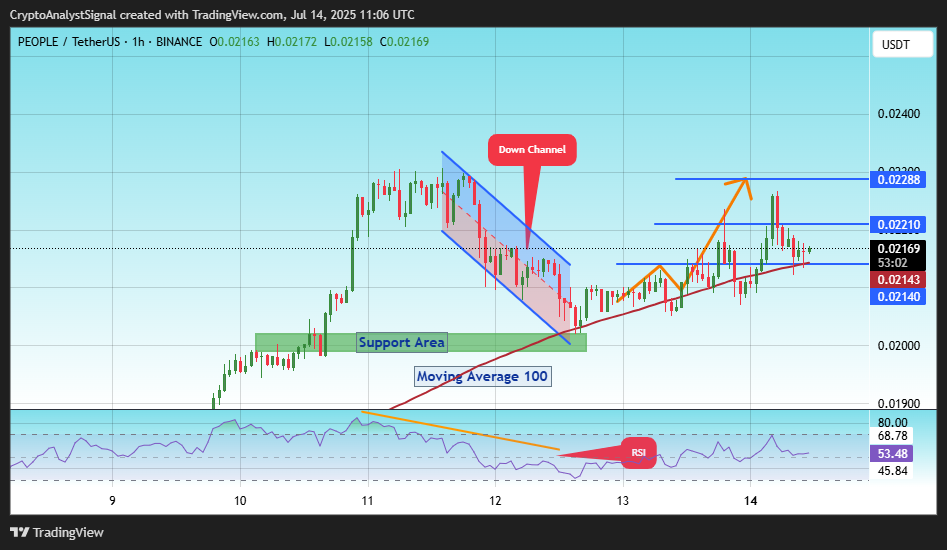
Task: Click the high value H0.02172 in header
Action: pyautogui.click(x=292, y=42)
